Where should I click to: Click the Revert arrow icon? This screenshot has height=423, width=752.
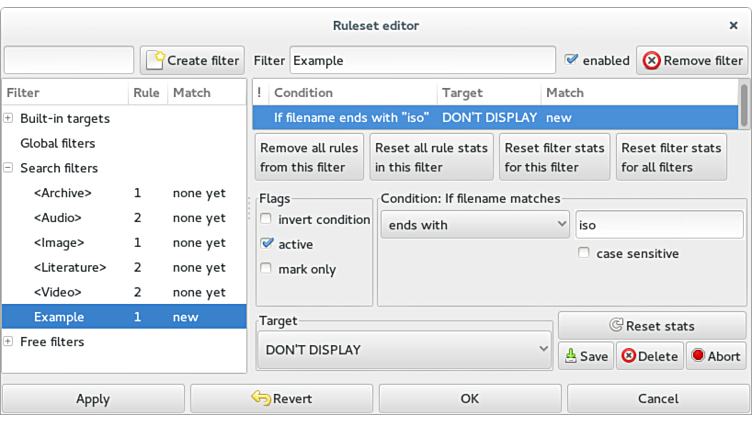[261, 398]
